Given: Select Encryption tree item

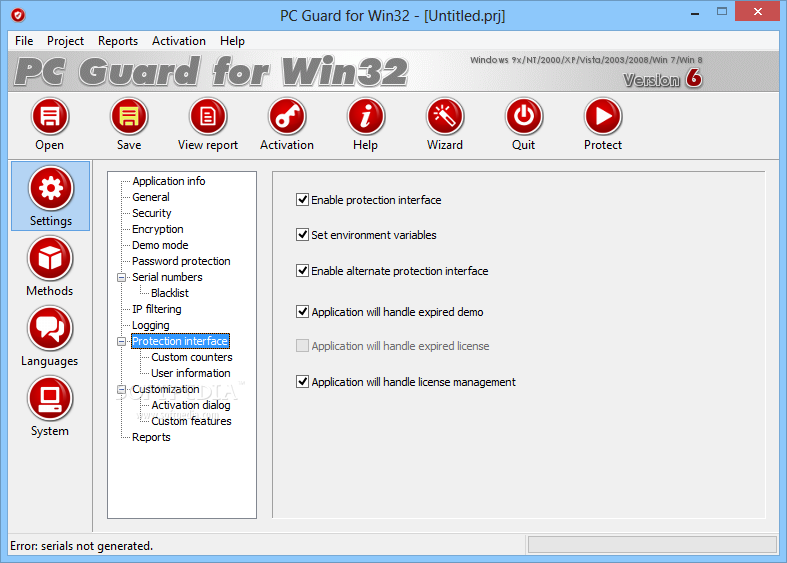Looking at the screenshot, I should coord(158,229).
